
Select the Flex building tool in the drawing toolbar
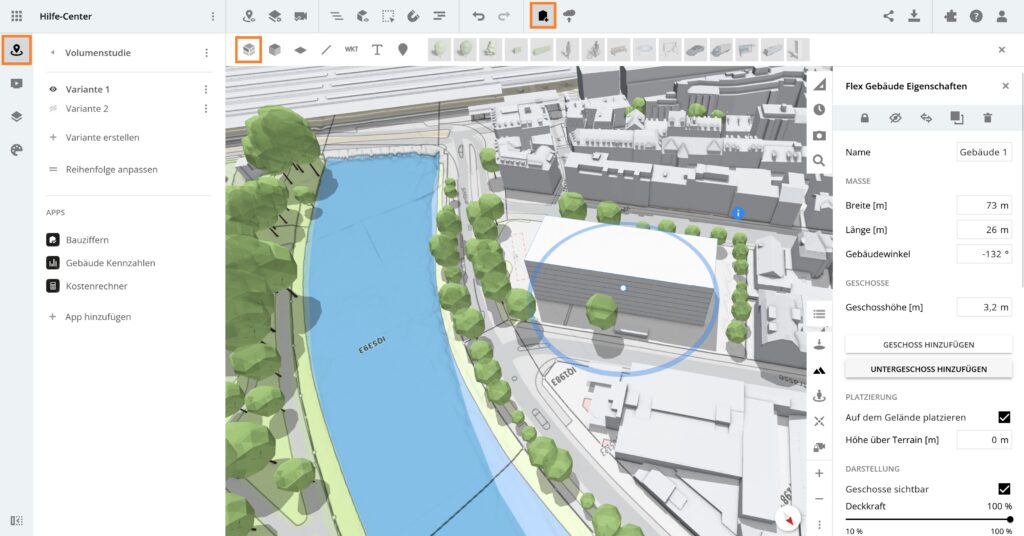(248, 49)
